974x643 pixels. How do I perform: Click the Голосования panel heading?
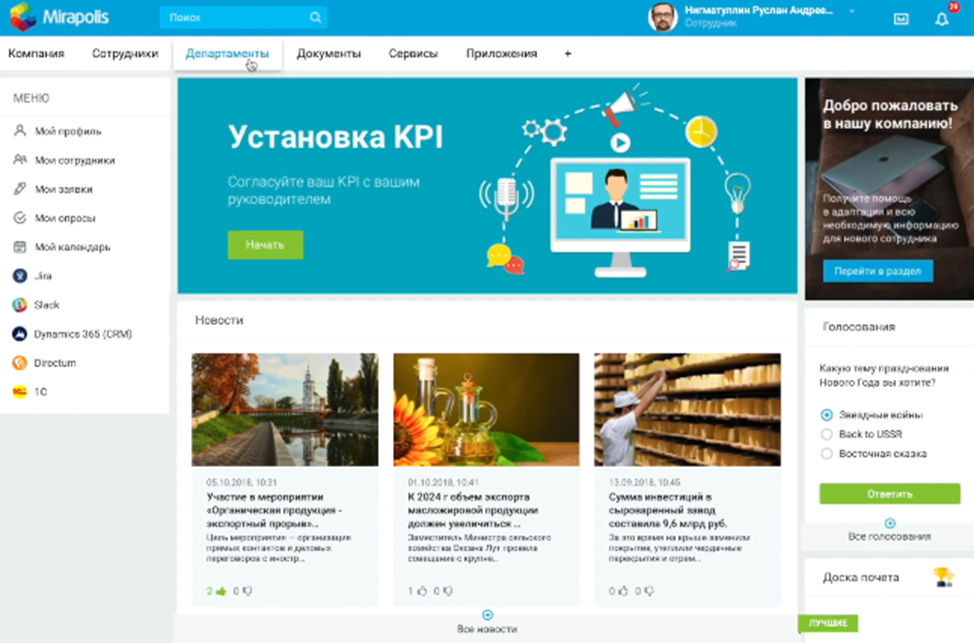pyautogui.click(x=858, y=327)
